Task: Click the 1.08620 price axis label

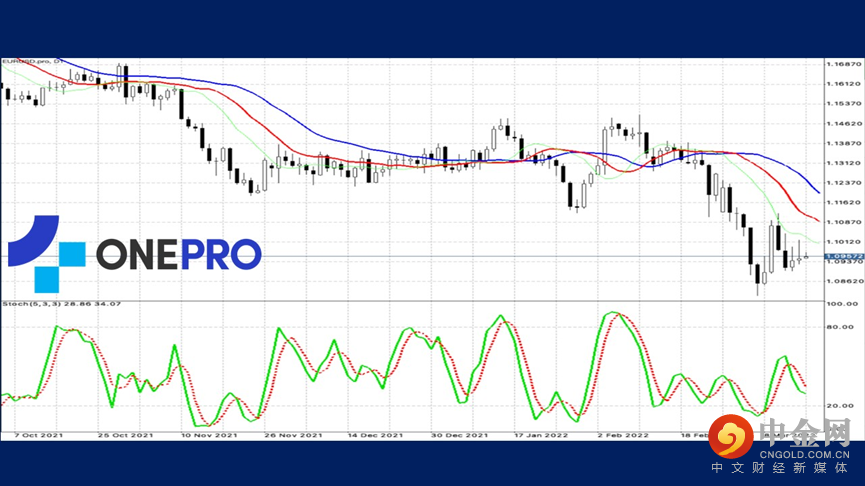Action: coord(843,281)
